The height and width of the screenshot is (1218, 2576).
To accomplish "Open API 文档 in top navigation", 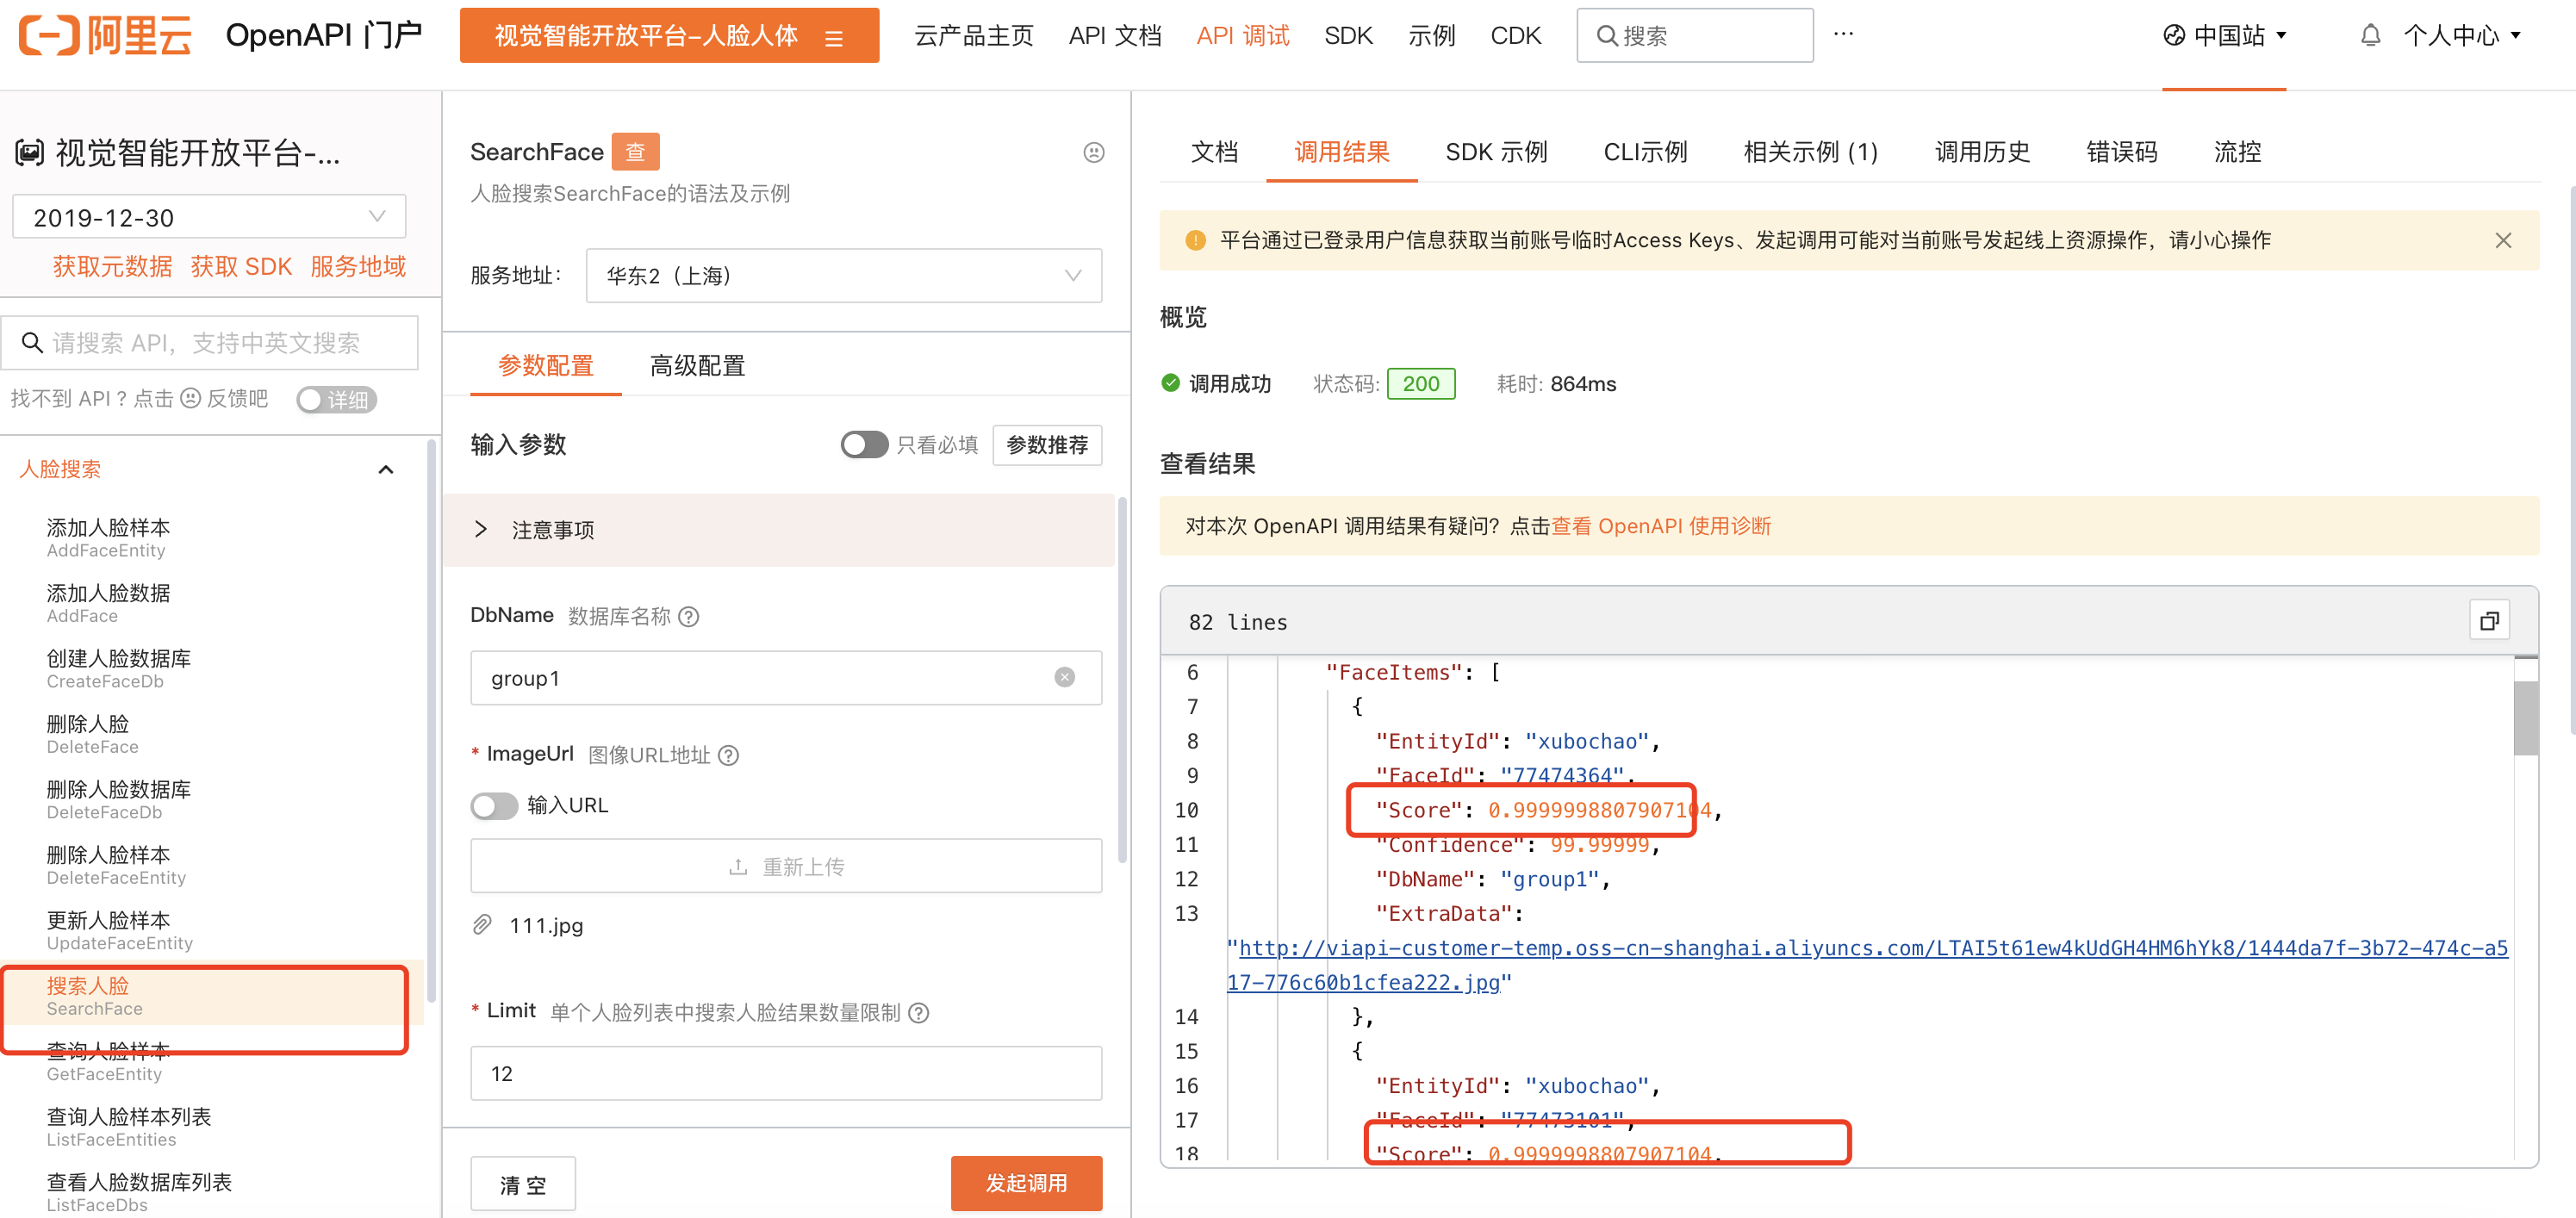I will click(x=1114, y=36).
